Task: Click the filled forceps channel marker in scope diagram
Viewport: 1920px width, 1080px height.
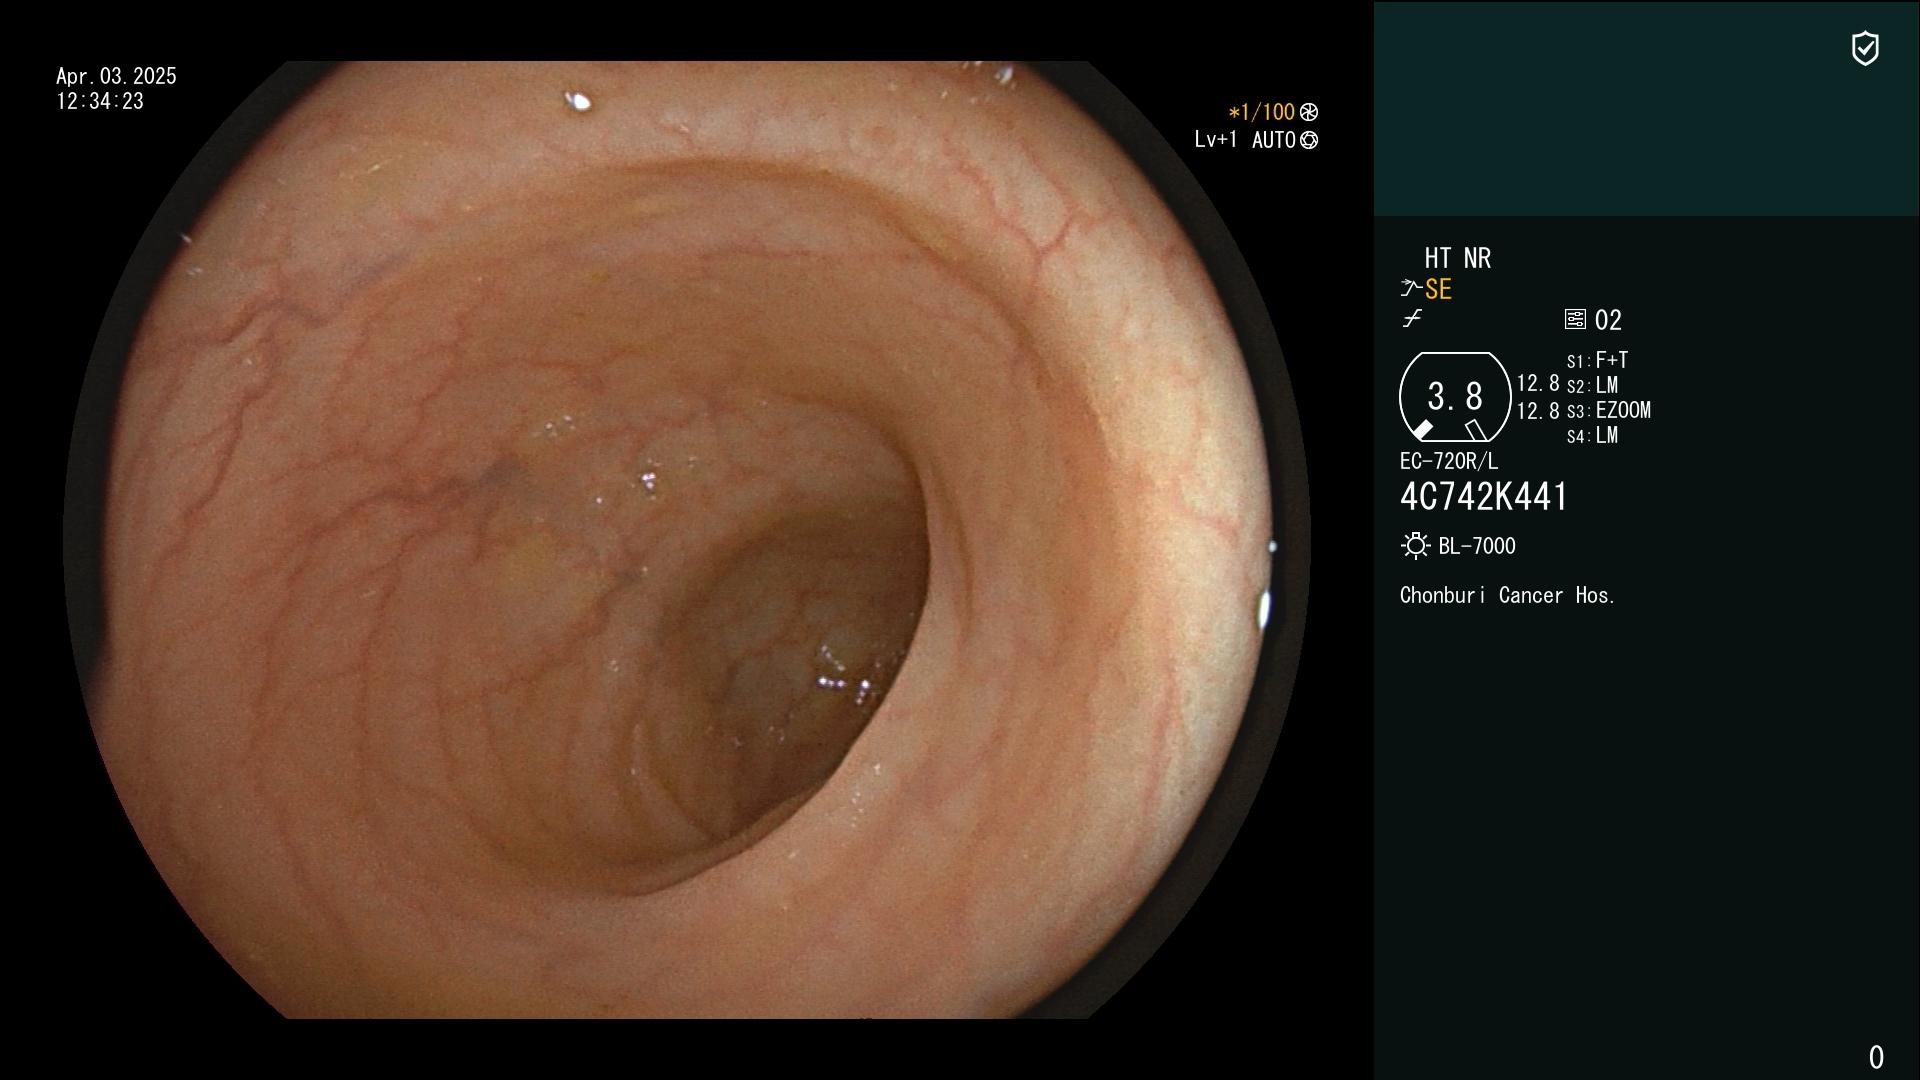Action: [1422, 430]
